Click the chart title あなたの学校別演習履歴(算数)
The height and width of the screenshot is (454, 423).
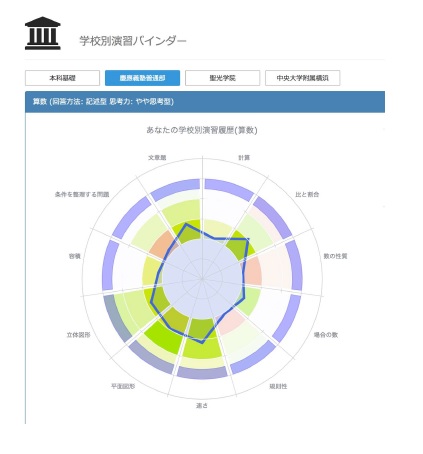202,130
